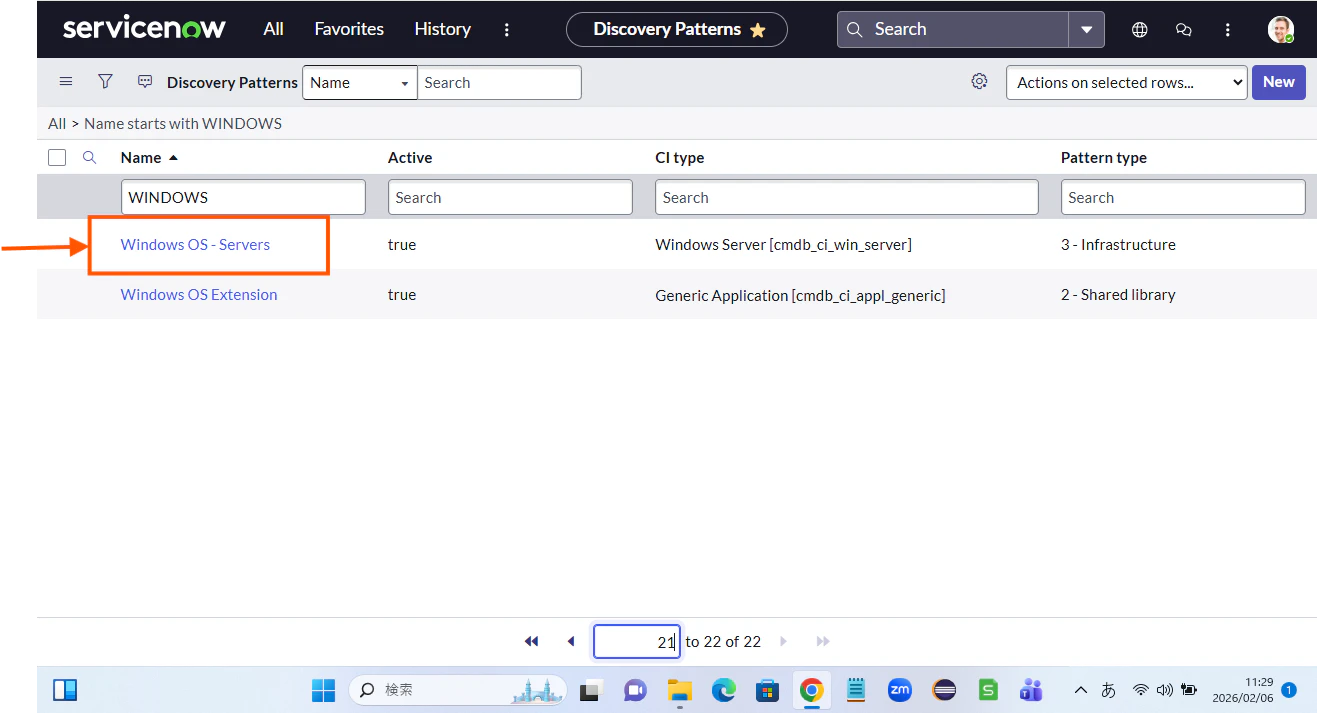Click the Name filter box containing WINDOWS
The width and height of the screenshot is (1317, 713).
tap(243, 197)
